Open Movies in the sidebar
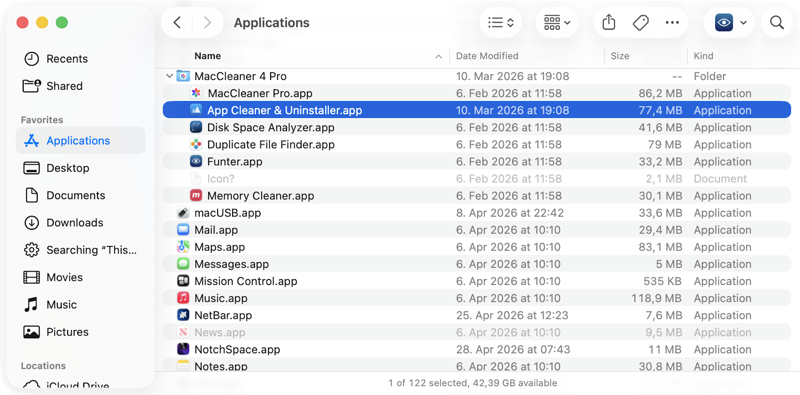800x395 pixels. (81, 277)
